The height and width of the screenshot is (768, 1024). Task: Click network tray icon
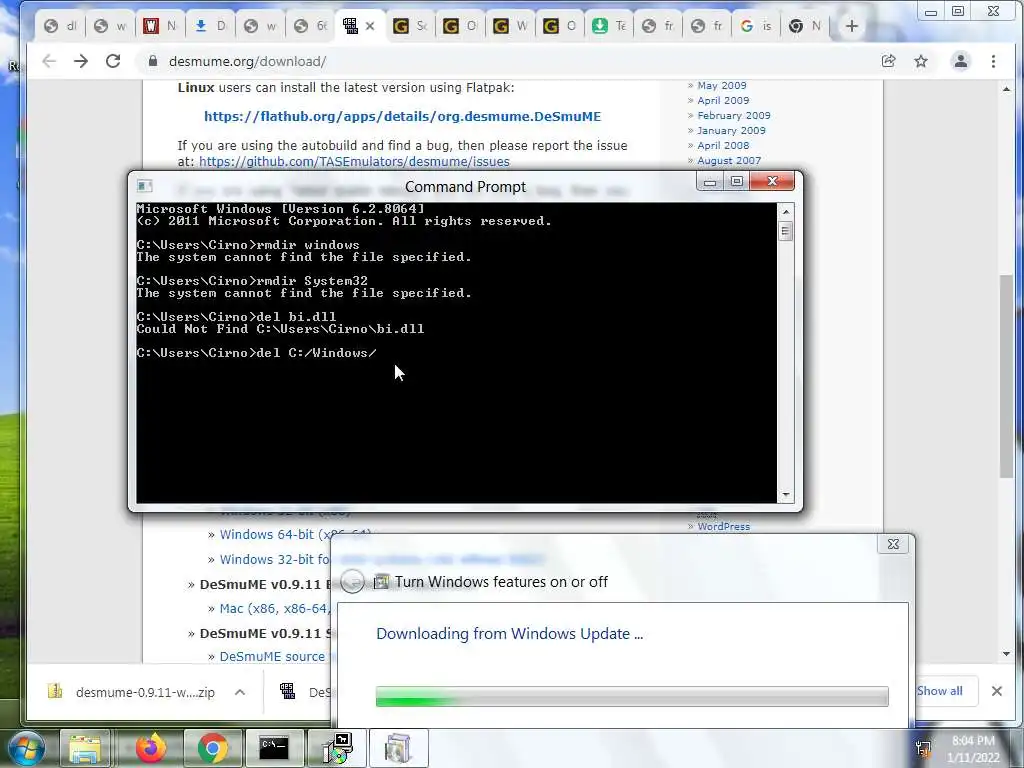[x=923, y=748]
